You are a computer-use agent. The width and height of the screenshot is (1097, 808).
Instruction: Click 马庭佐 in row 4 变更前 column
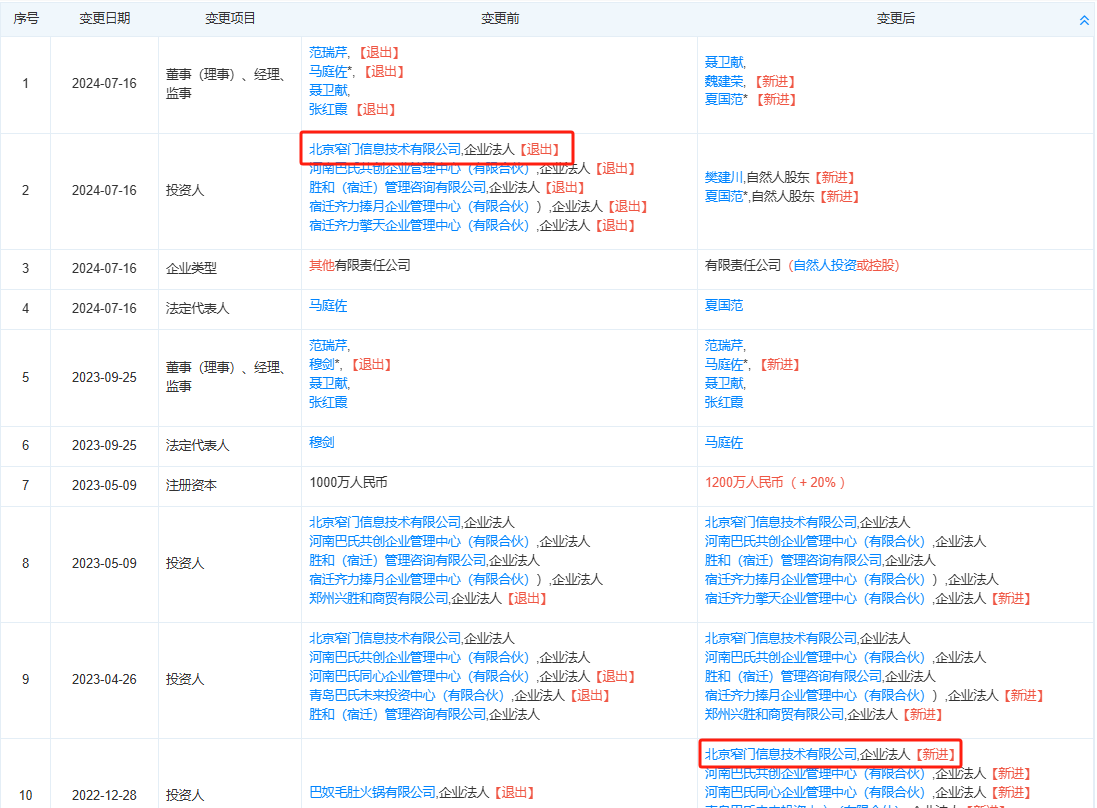[328, 306]
